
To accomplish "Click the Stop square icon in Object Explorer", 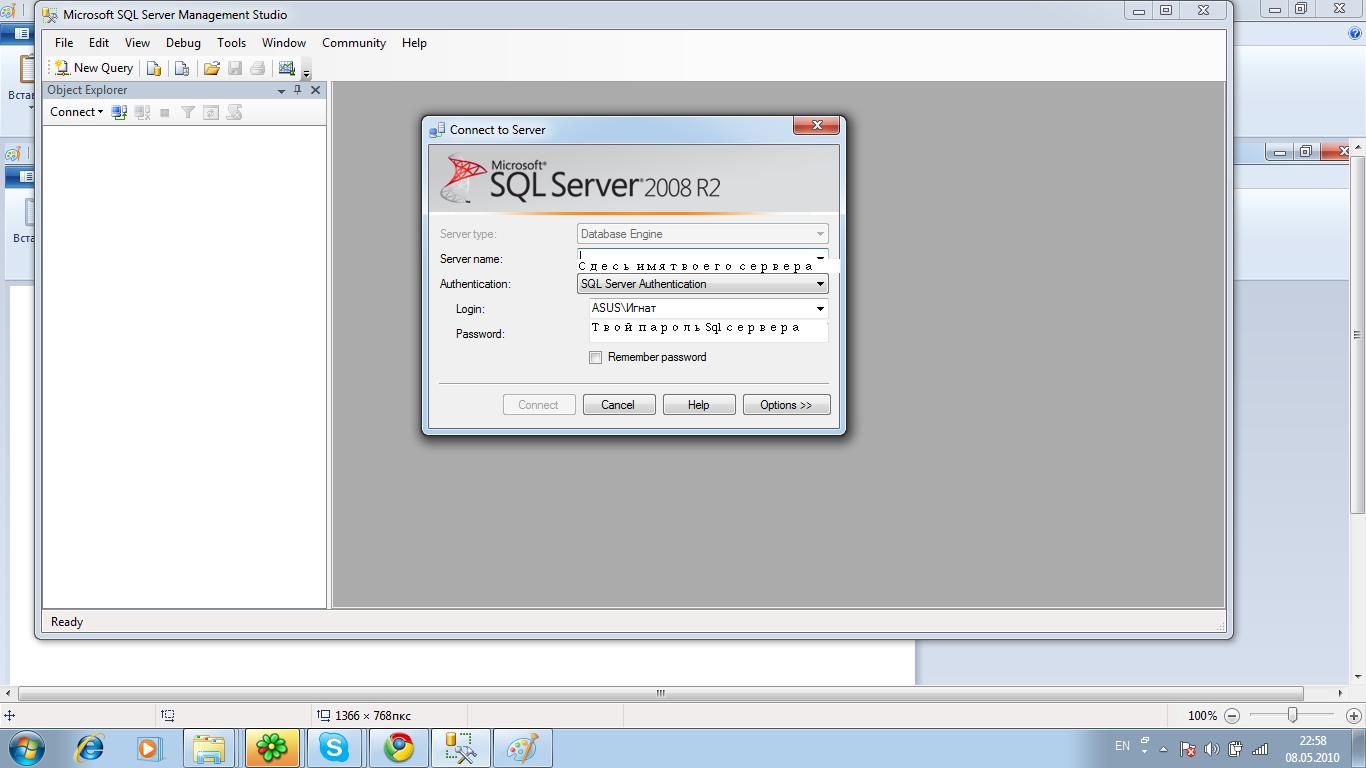I will pyautogui.click(x=165, y=112).
